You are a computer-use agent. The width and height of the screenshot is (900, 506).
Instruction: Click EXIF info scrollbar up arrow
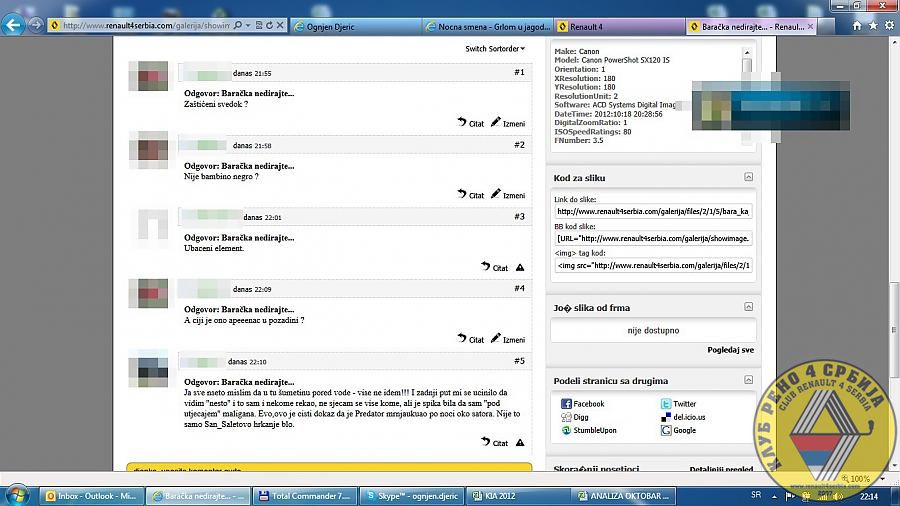(747, 52)
